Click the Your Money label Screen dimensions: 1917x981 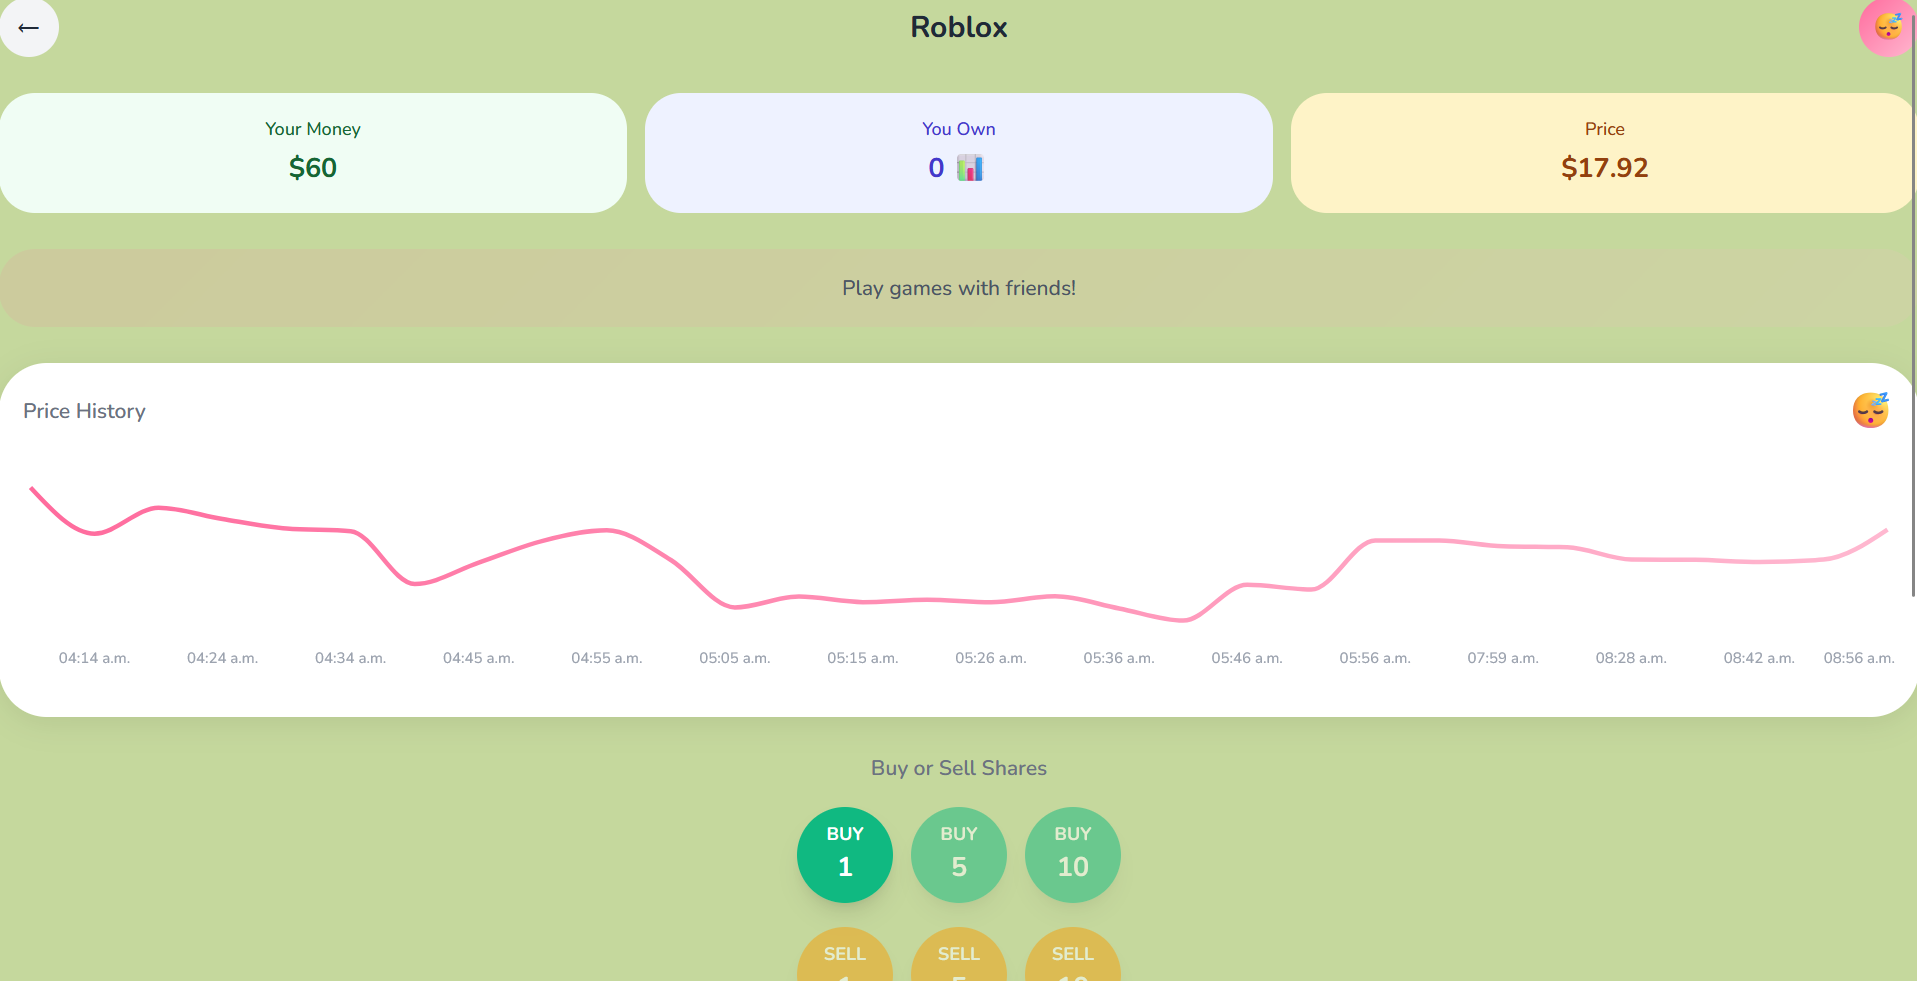[x=313, y=129]
